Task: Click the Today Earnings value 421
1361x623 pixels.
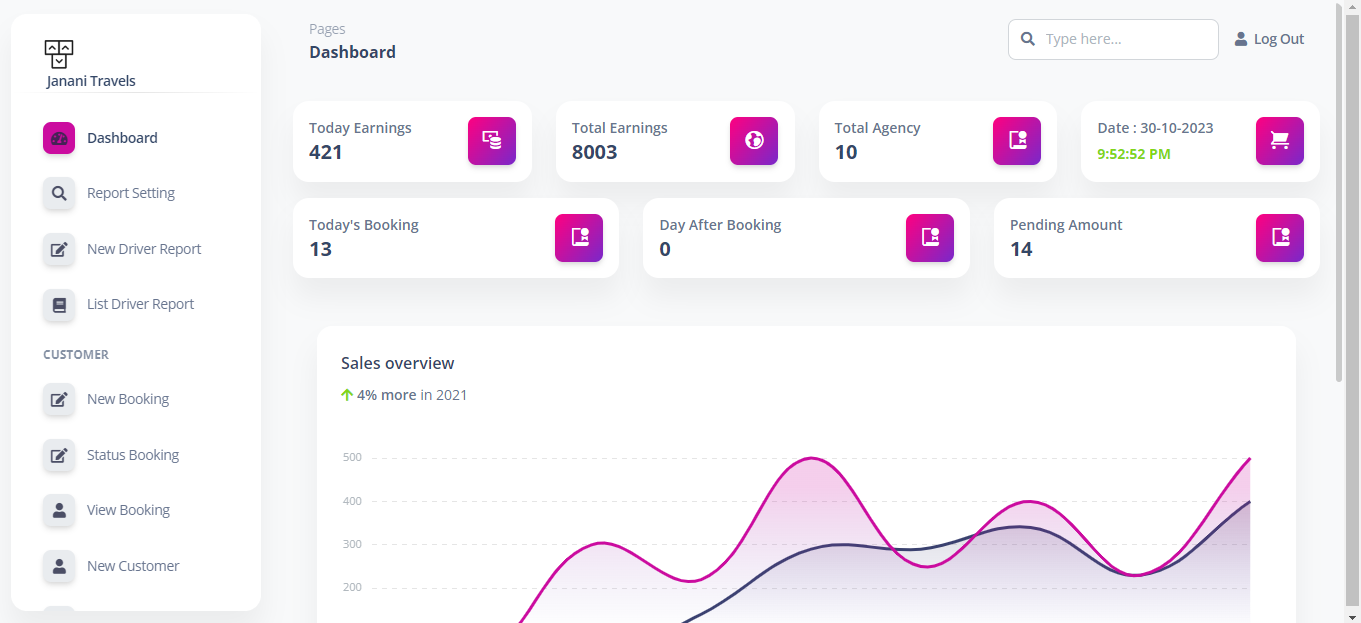Action: [326, 152]
